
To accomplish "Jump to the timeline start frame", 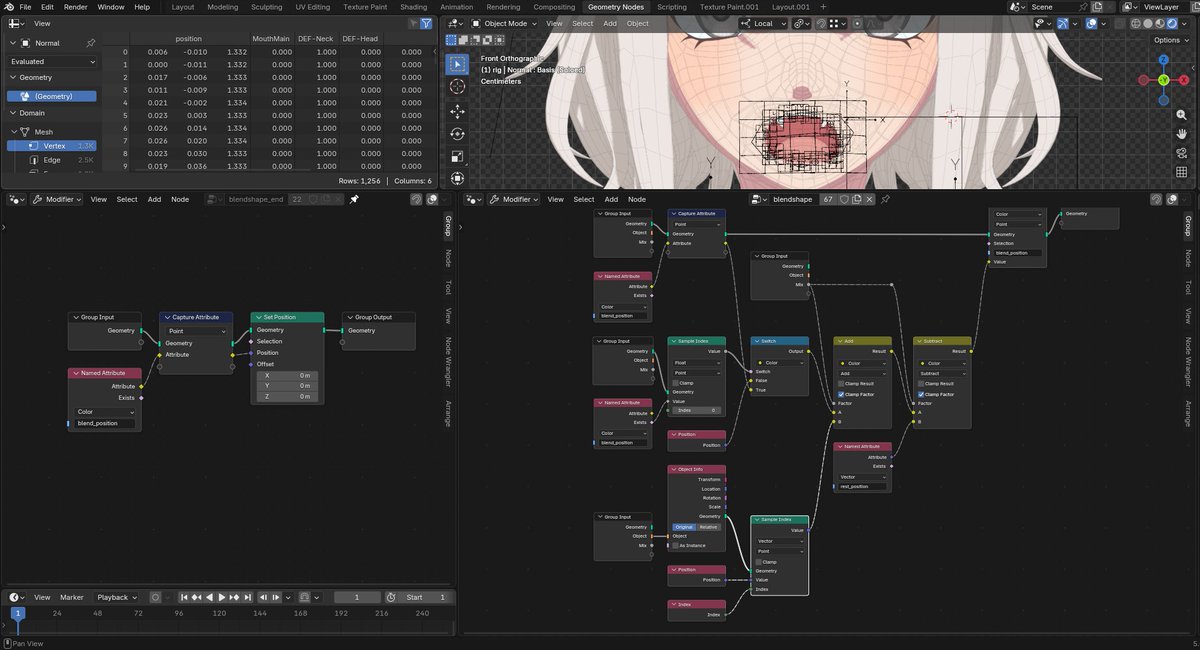I will point(184,597).
